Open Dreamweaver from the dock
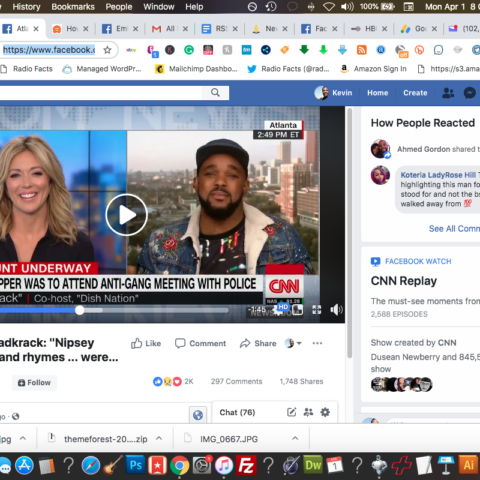Viewport: 480px width, 480px height. coord(313,465)
